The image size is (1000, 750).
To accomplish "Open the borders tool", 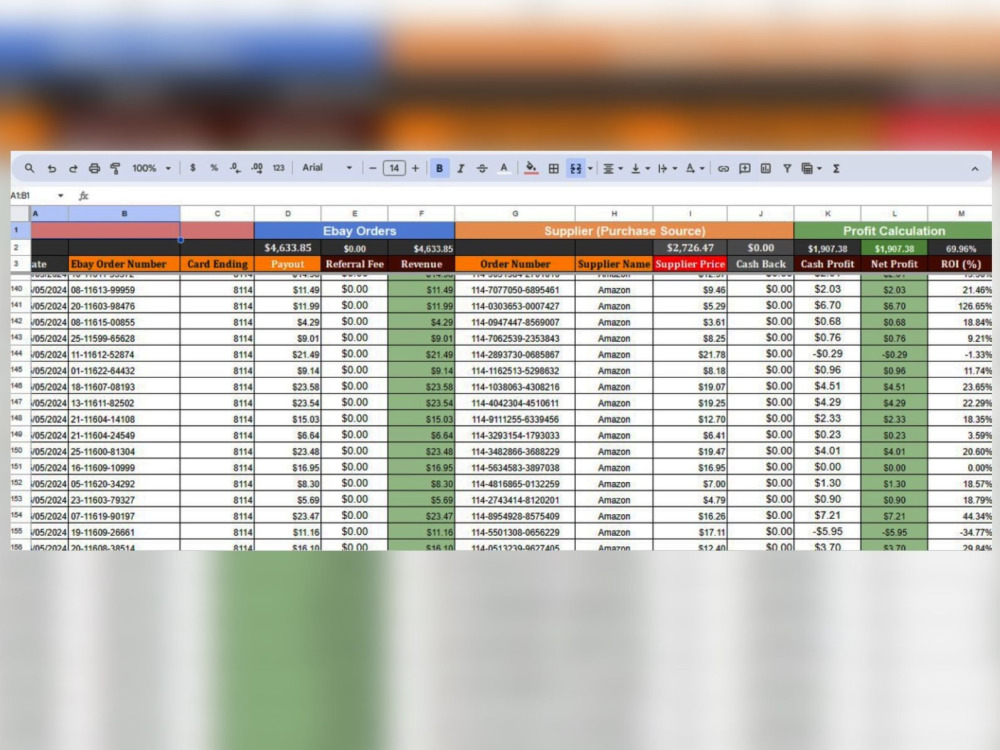I will click(x=554, y=168).
